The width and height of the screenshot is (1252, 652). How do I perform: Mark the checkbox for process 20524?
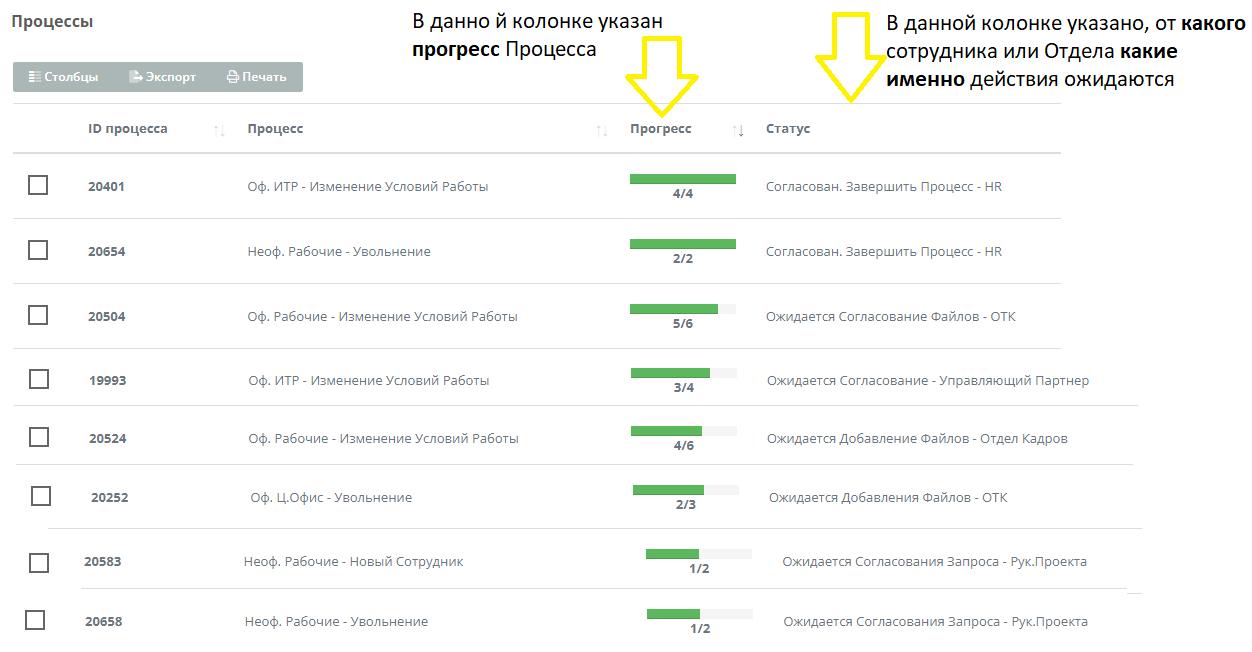point(39,437)
